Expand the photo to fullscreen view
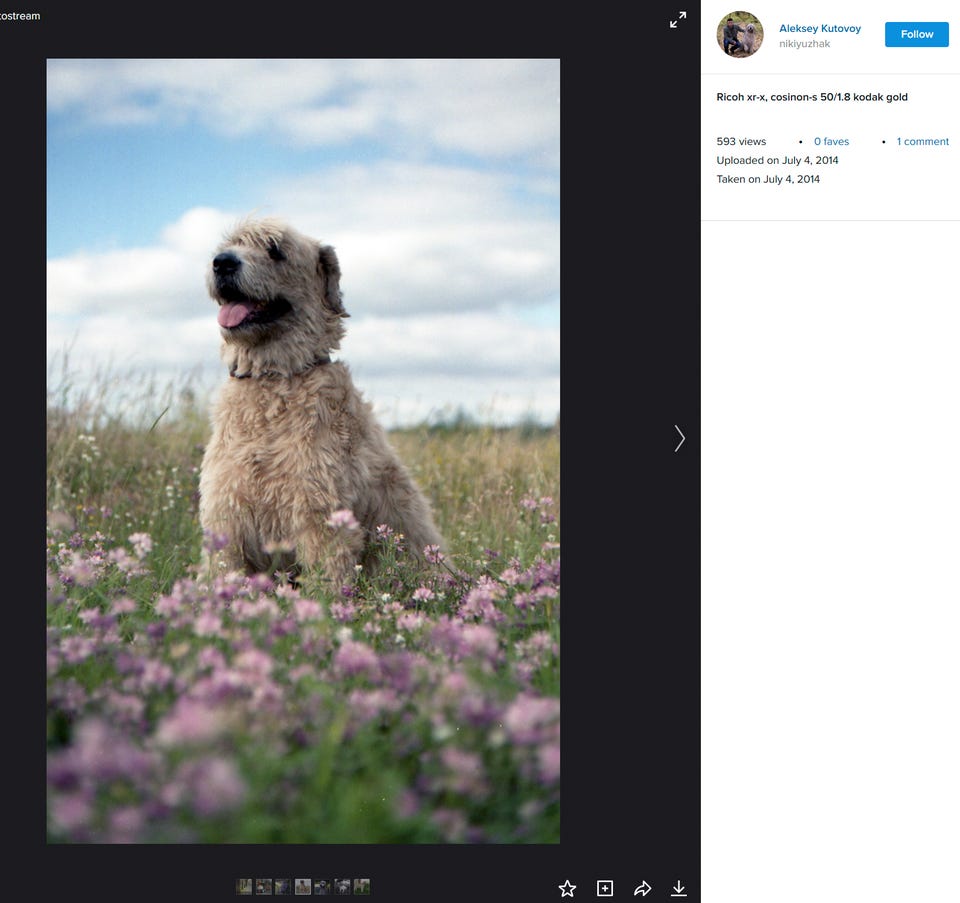 click(678, 20)
